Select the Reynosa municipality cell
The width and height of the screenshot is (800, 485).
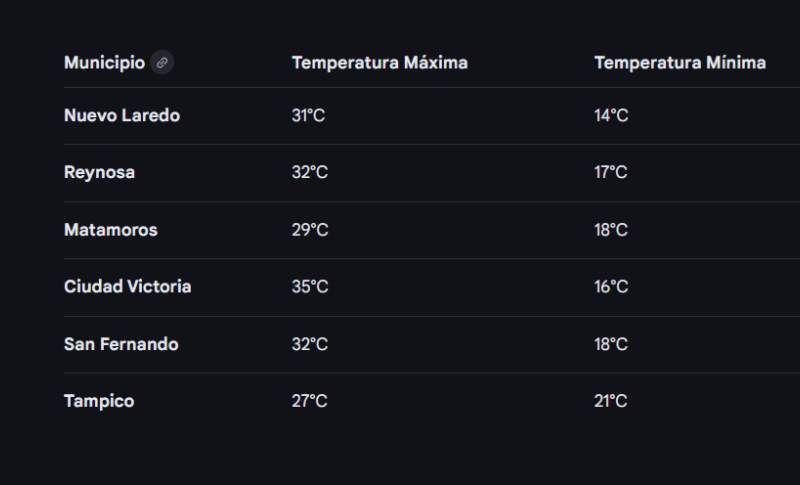click(99, 173)
